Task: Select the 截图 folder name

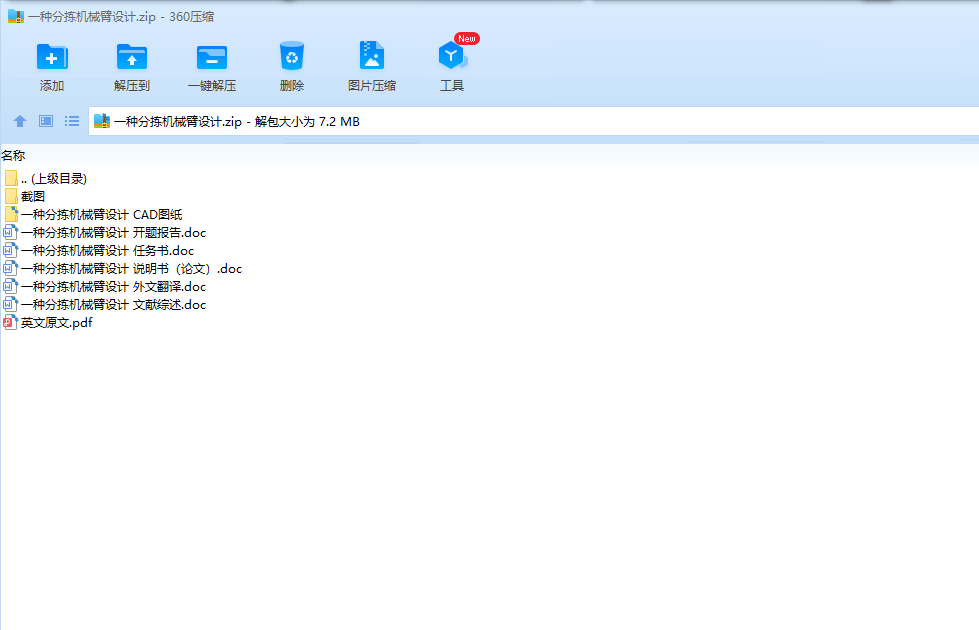Action: pos(32,196)
